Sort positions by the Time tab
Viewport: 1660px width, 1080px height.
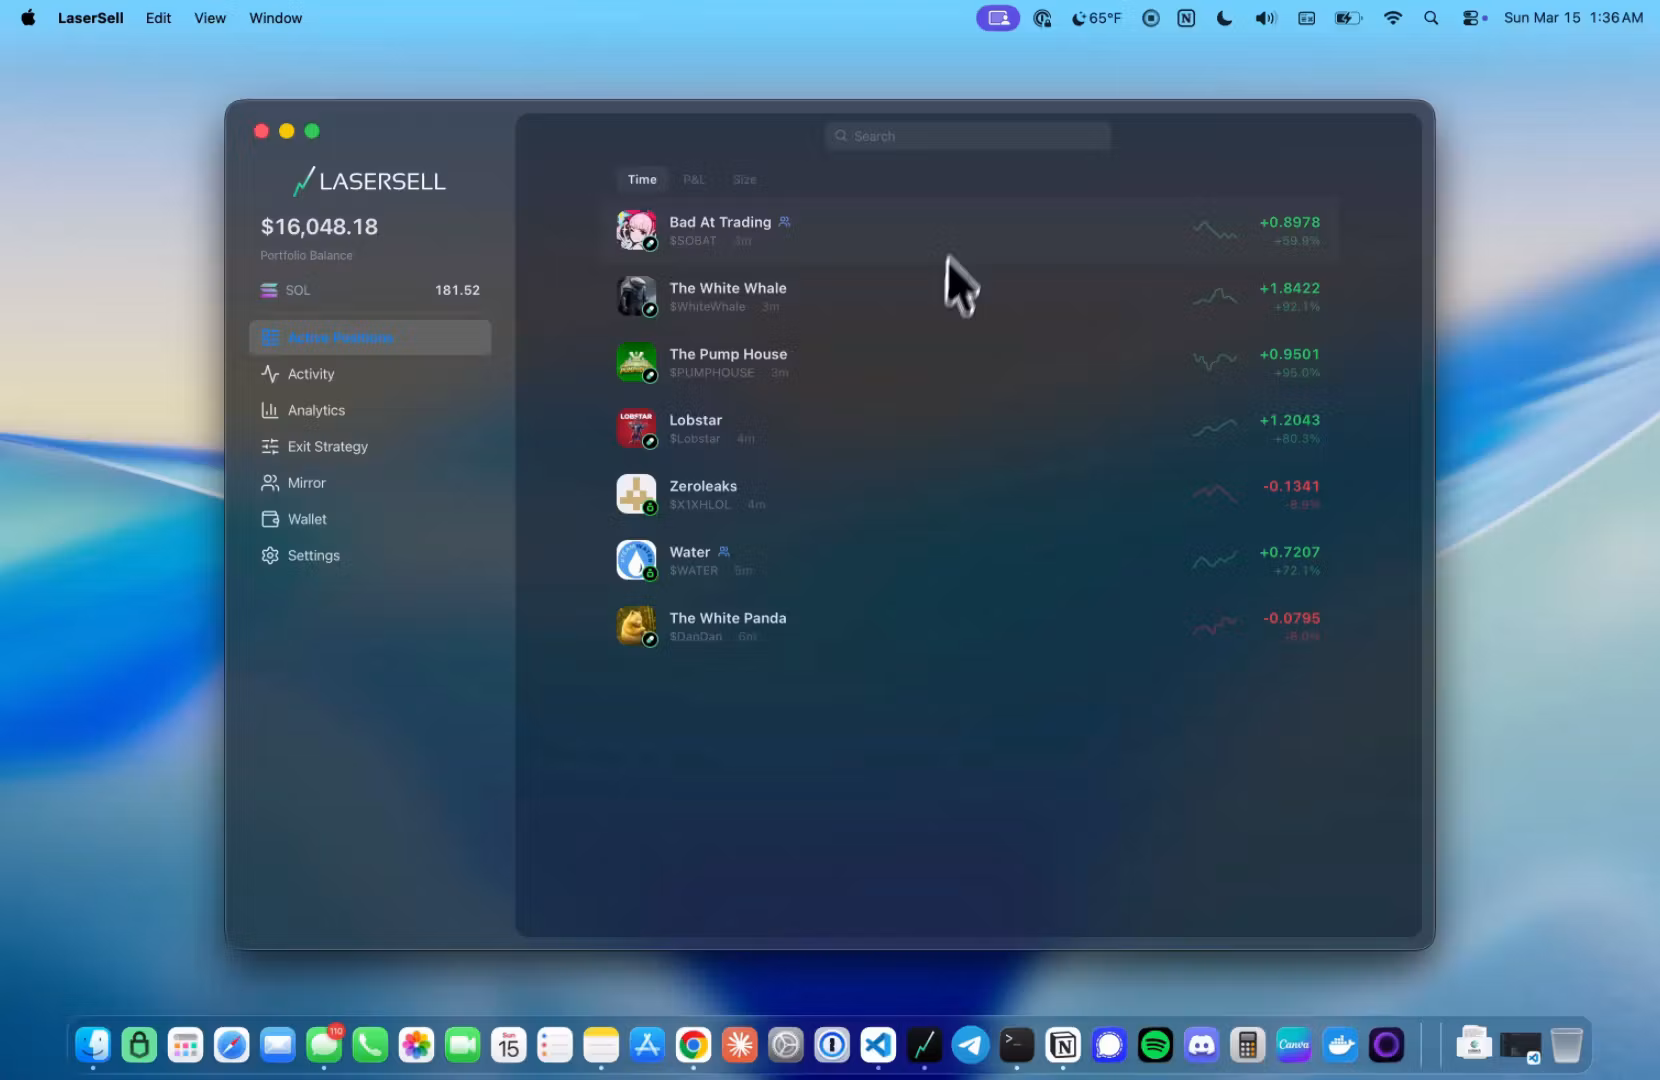point(642,180)
